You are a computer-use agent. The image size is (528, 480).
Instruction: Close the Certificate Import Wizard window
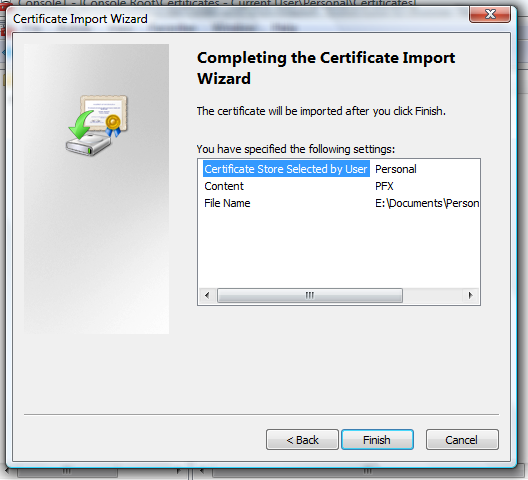point(490,14)
